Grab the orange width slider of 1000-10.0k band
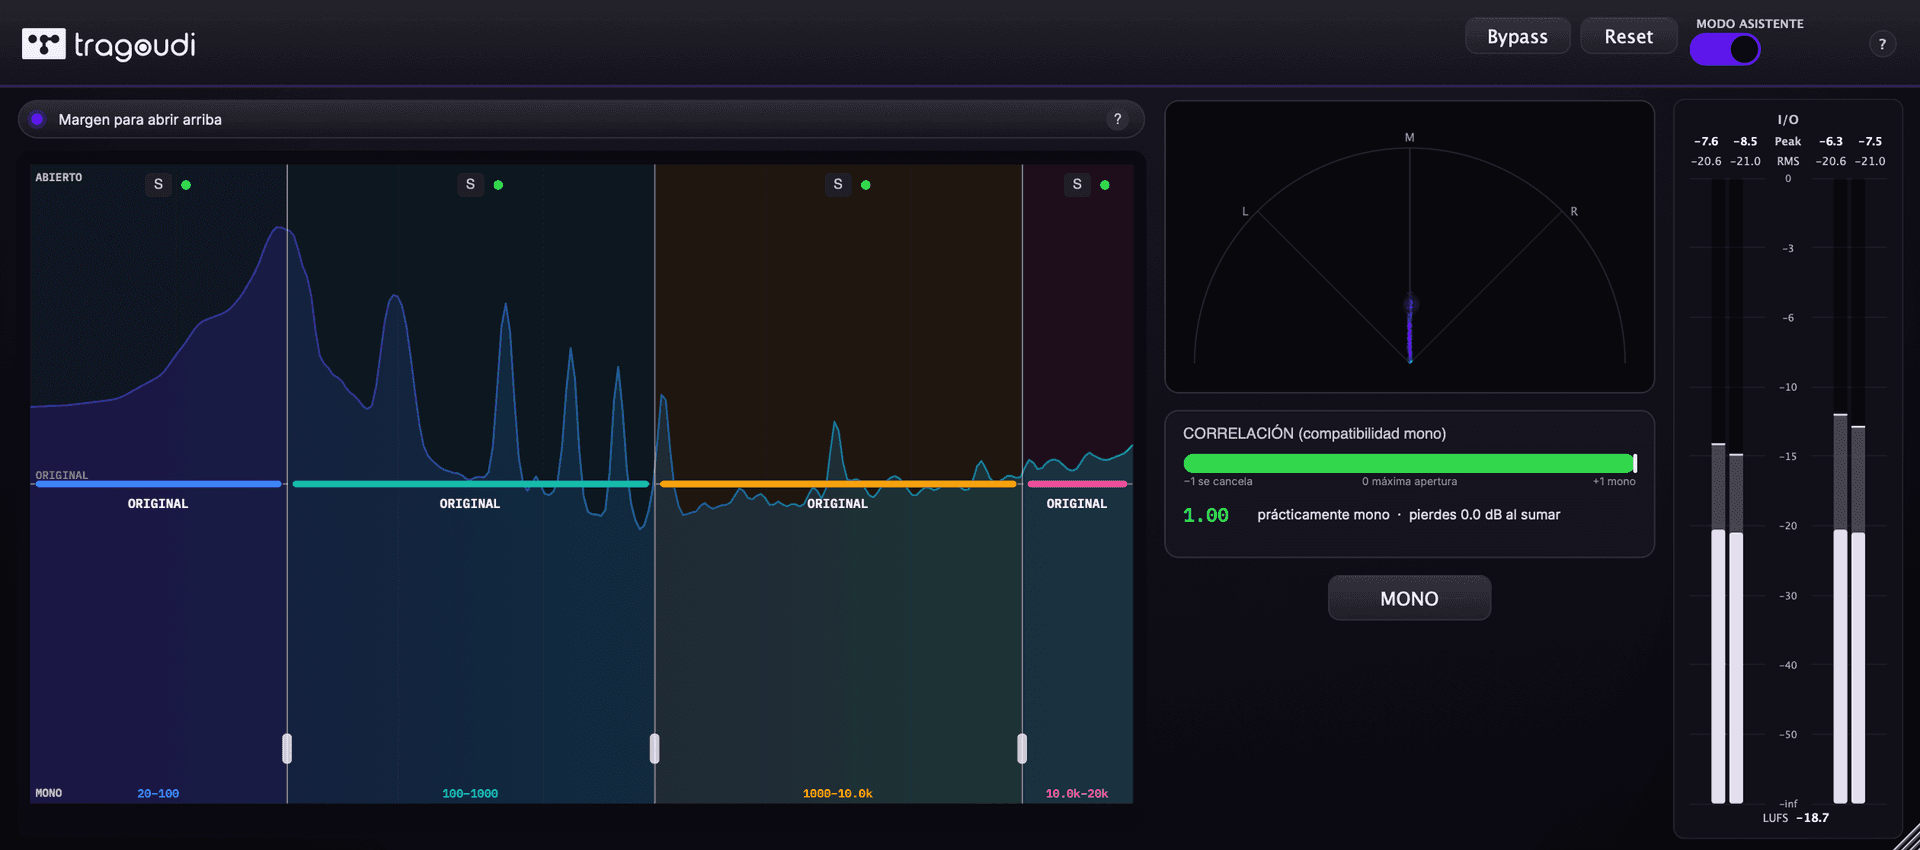The height and width of the screenshot is (850, 1920). [x=838, y=484]
